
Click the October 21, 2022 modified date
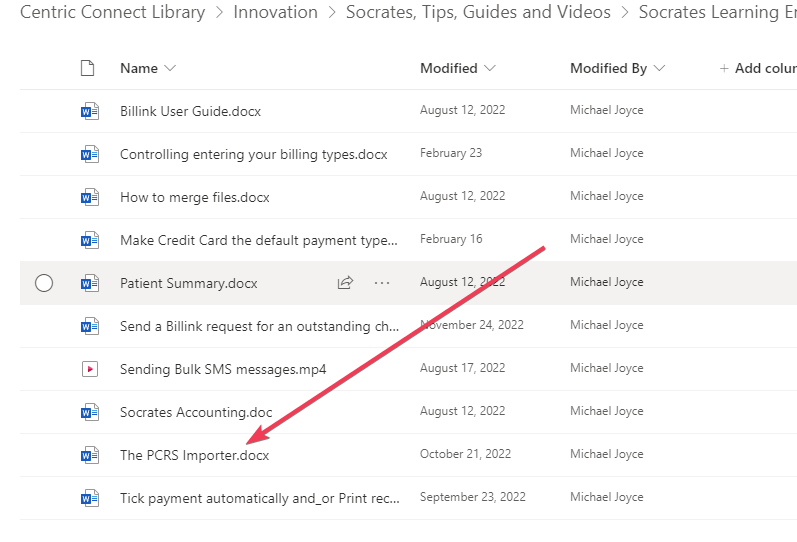(465, 454)
